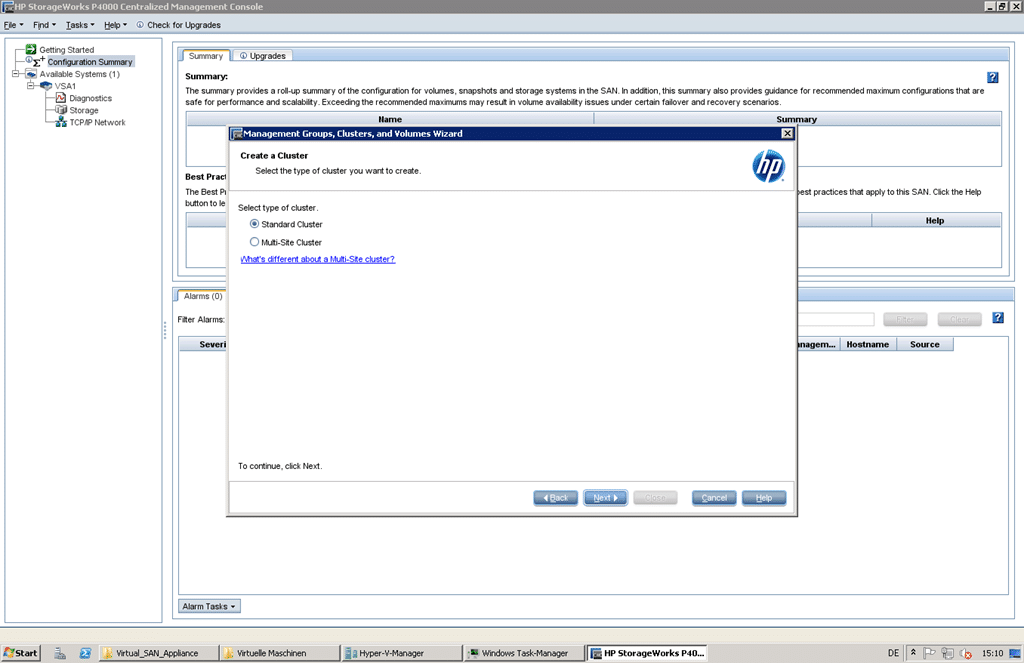Select the Multi-Site Cluster radio button
1024x663 pixels.
pyautogui.click(x=254, y=242)
